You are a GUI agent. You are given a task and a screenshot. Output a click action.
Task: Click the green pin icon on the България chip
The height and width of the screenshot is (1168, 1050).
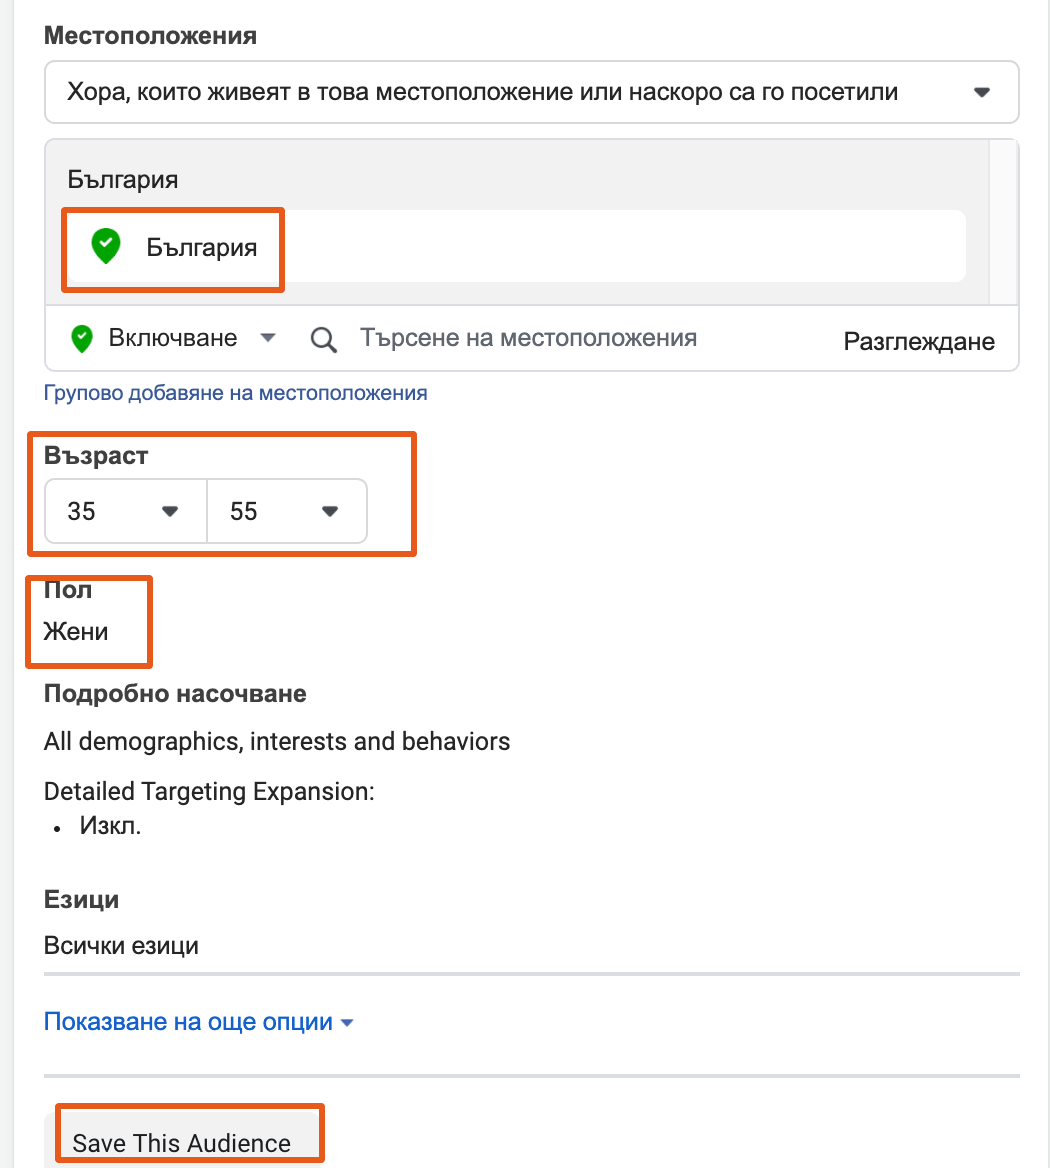point(107,246)
